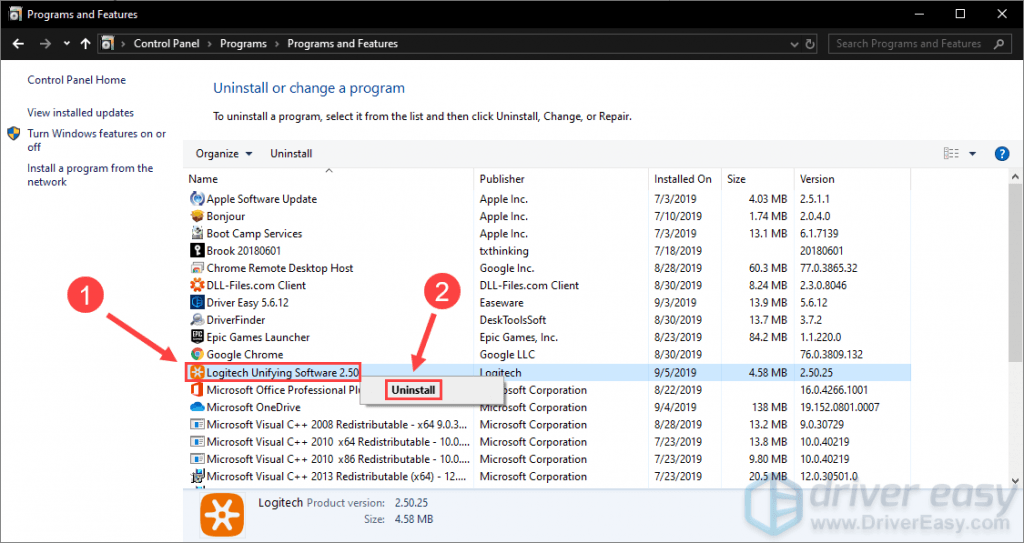The width and height of the screenshot is (1024, 543).
Task: Click the Apple Software Update icon
Action: pos(197,199)
